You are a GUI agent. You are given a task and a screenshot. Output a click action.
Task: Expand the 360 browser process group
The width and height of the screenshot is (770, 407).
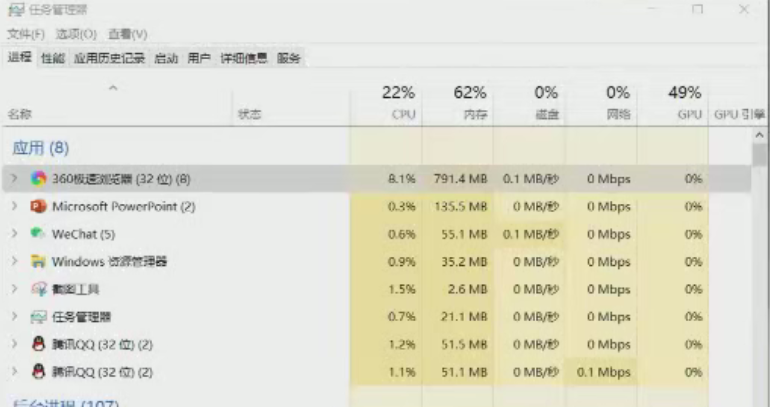[x=14, y=179]
